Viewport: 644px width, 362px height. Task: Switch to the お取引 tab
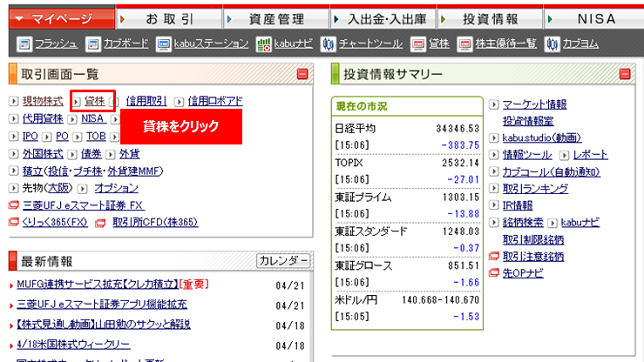(x=169, y=18)
